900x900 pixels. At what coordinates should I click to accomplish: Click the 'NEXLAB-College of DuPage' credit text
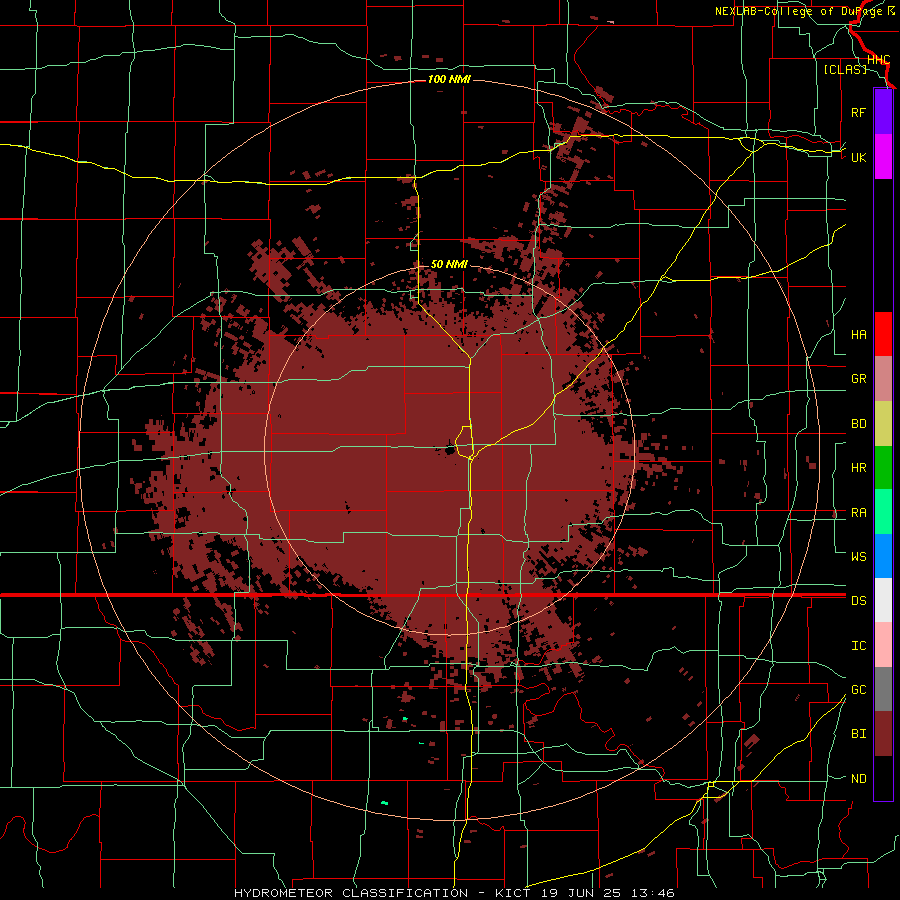coord(799,11)
